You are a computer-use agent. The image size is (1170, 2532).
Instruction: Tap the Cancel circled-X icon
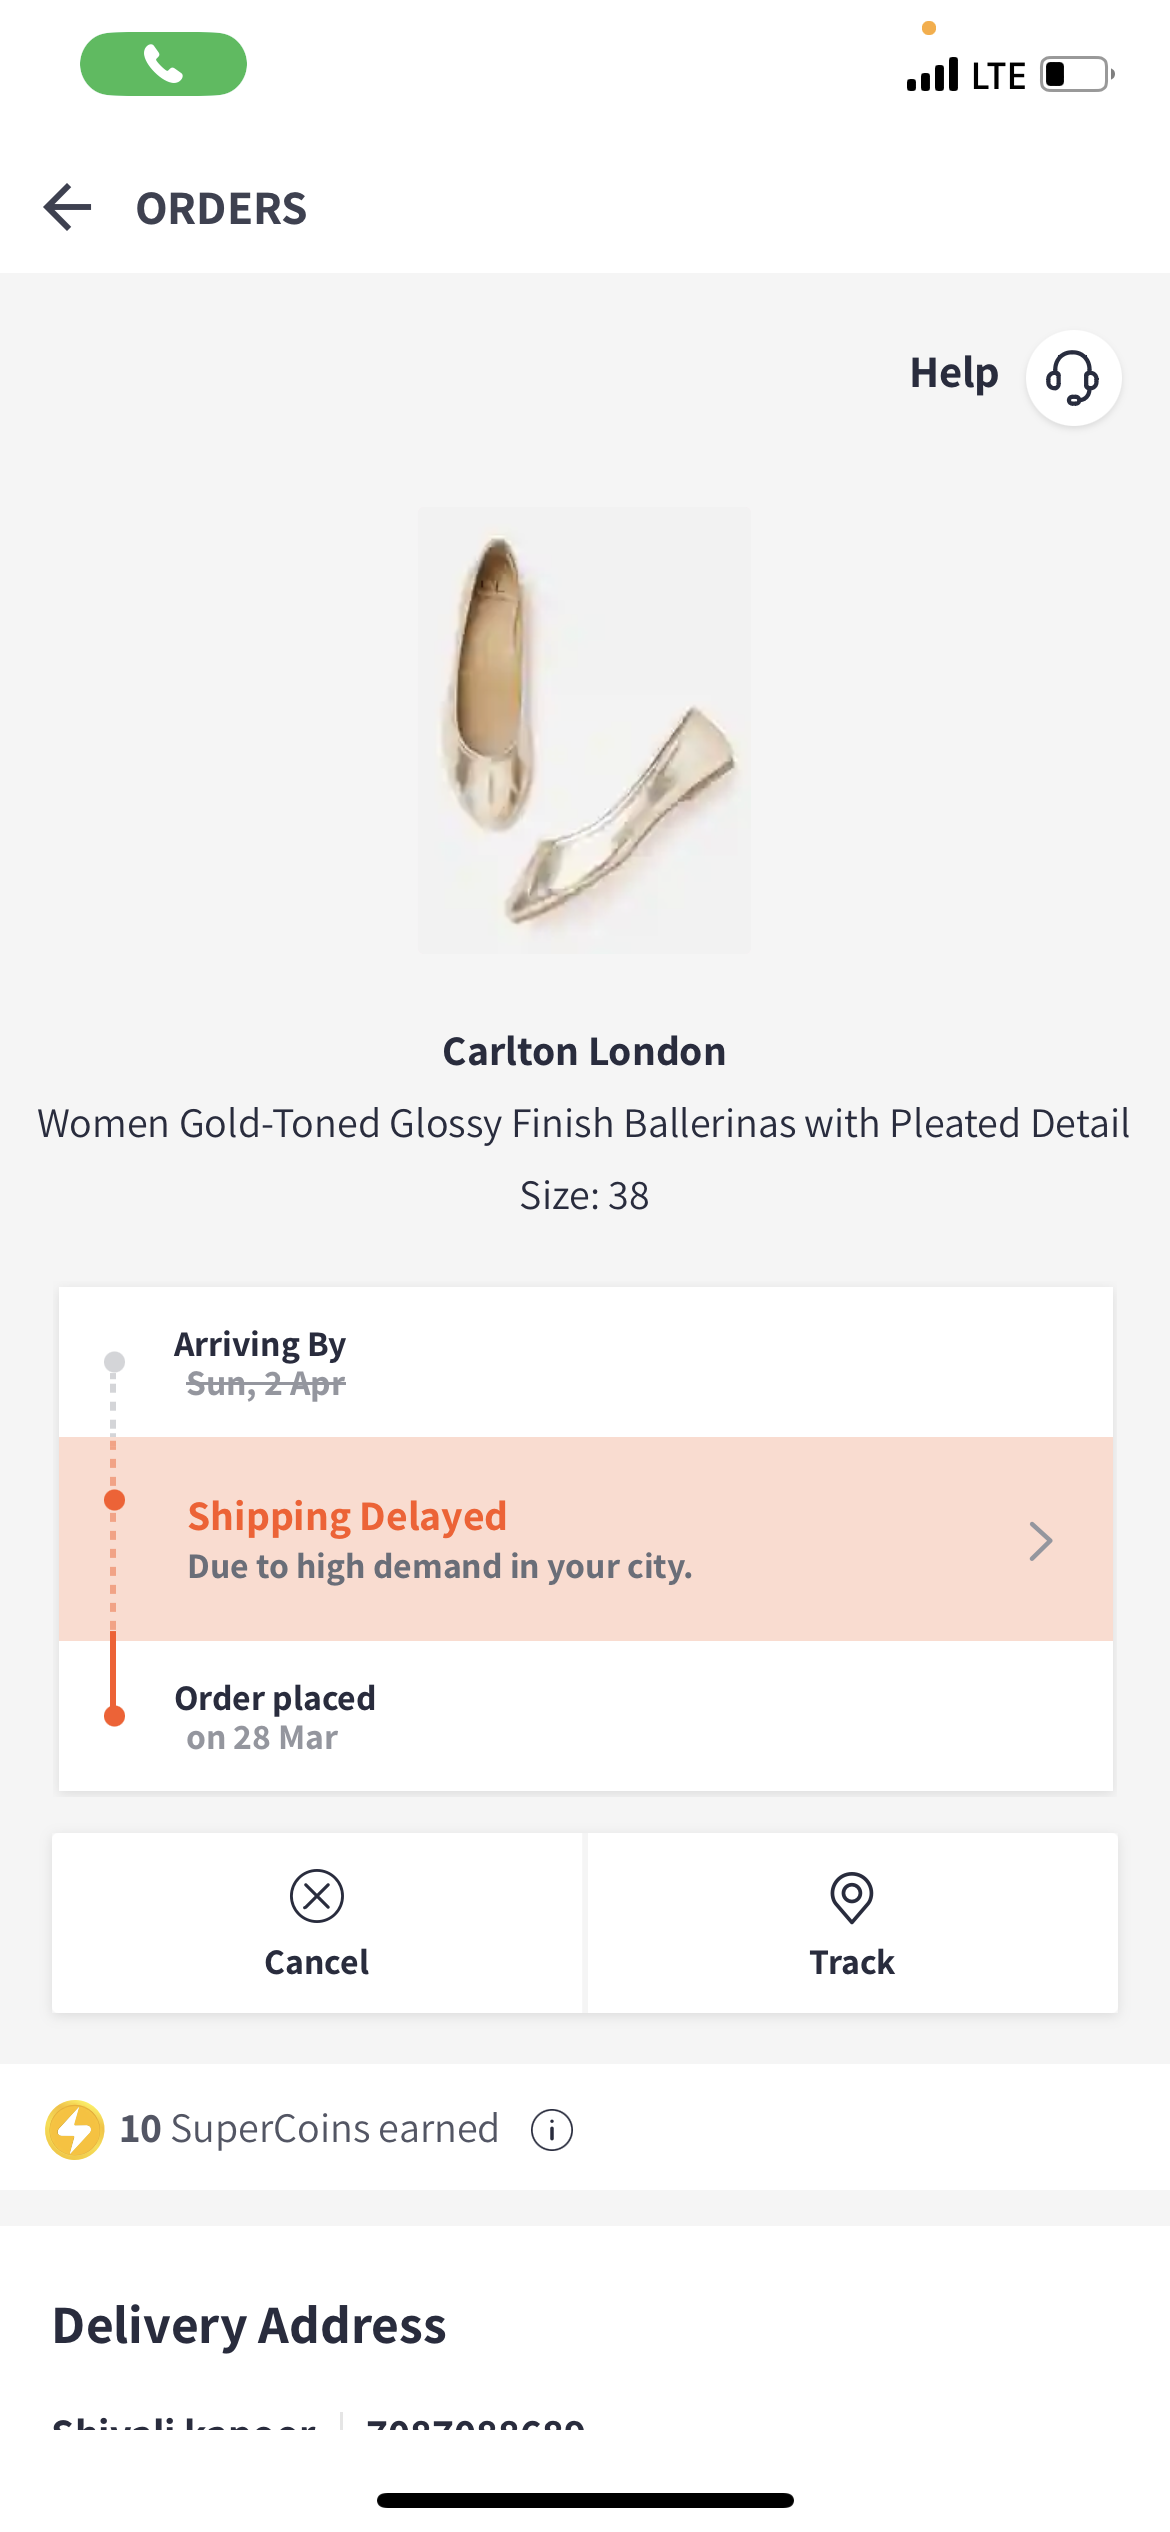(x=317, y=1896)
